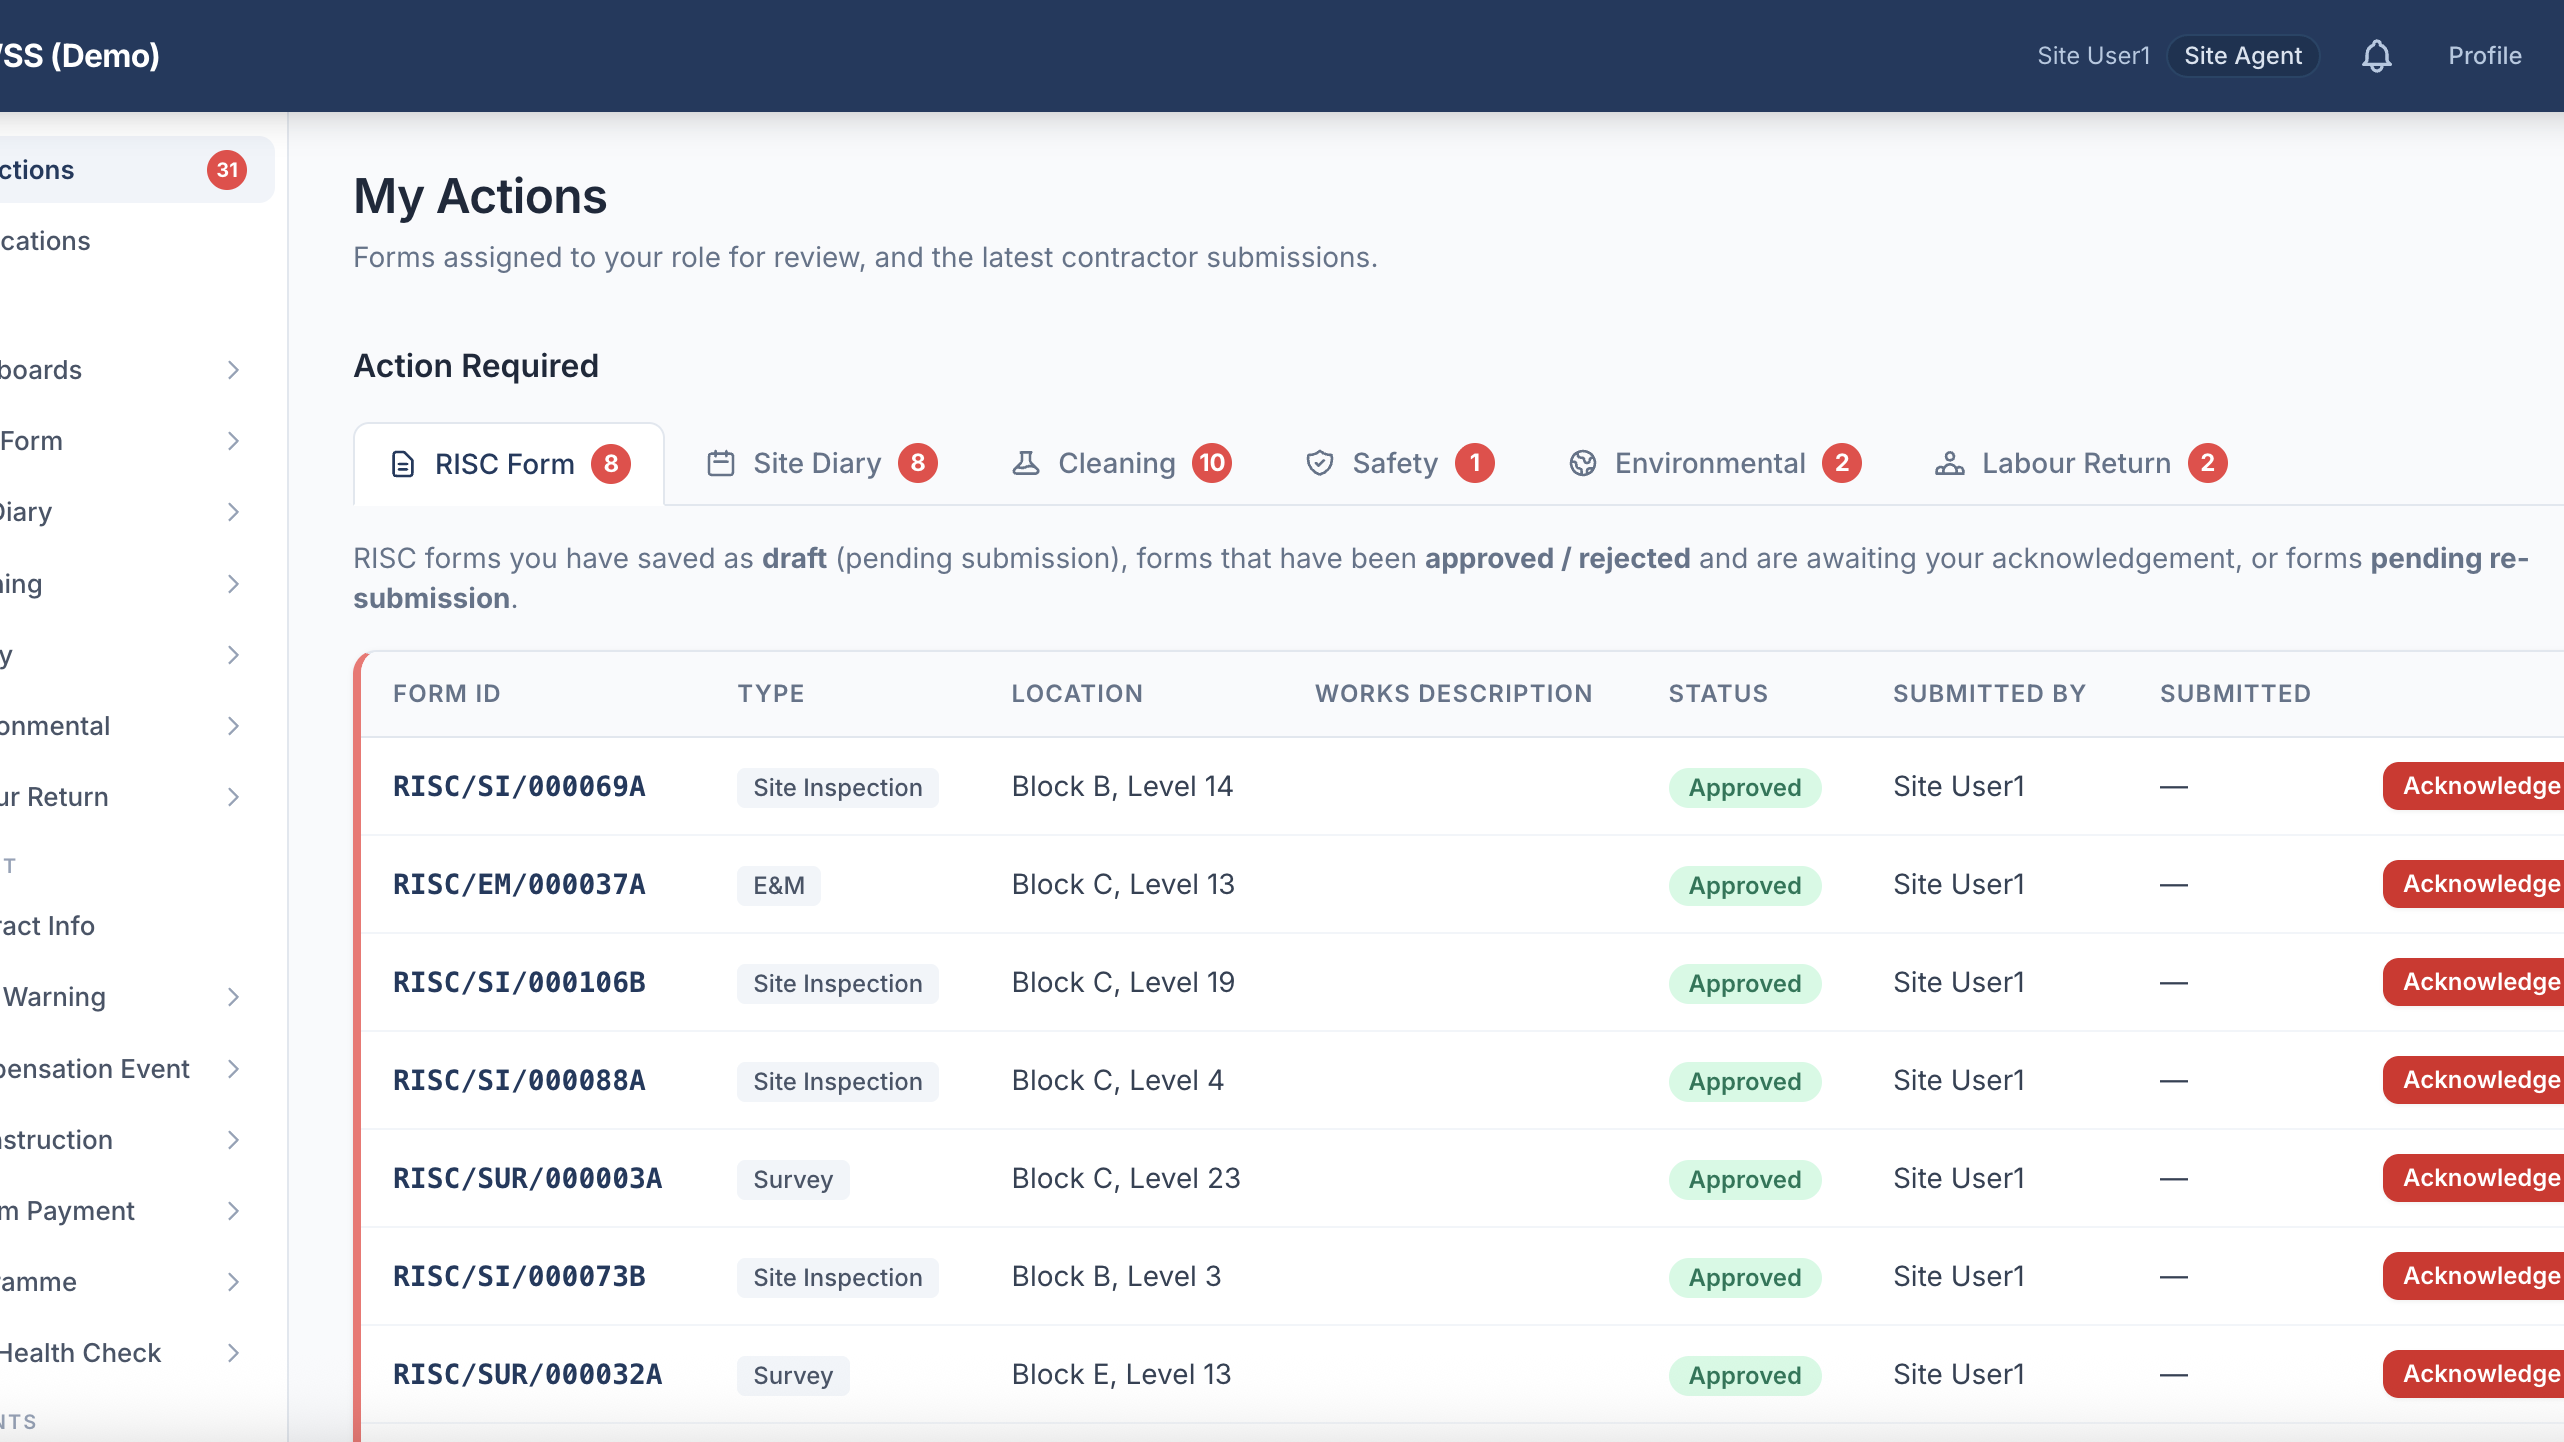Open form ID RISC/SI/000069A
This screenshot has height=1442, width=2564.
point(519,786)
